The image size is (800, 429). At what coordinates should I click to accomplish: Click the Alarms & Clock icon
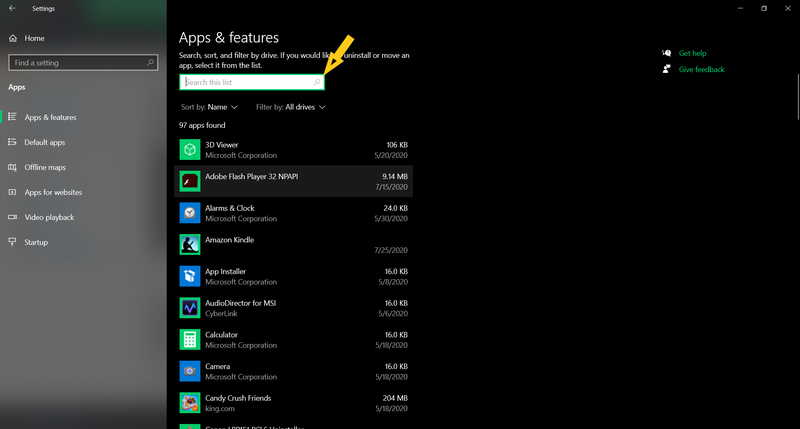pos(190,213)
